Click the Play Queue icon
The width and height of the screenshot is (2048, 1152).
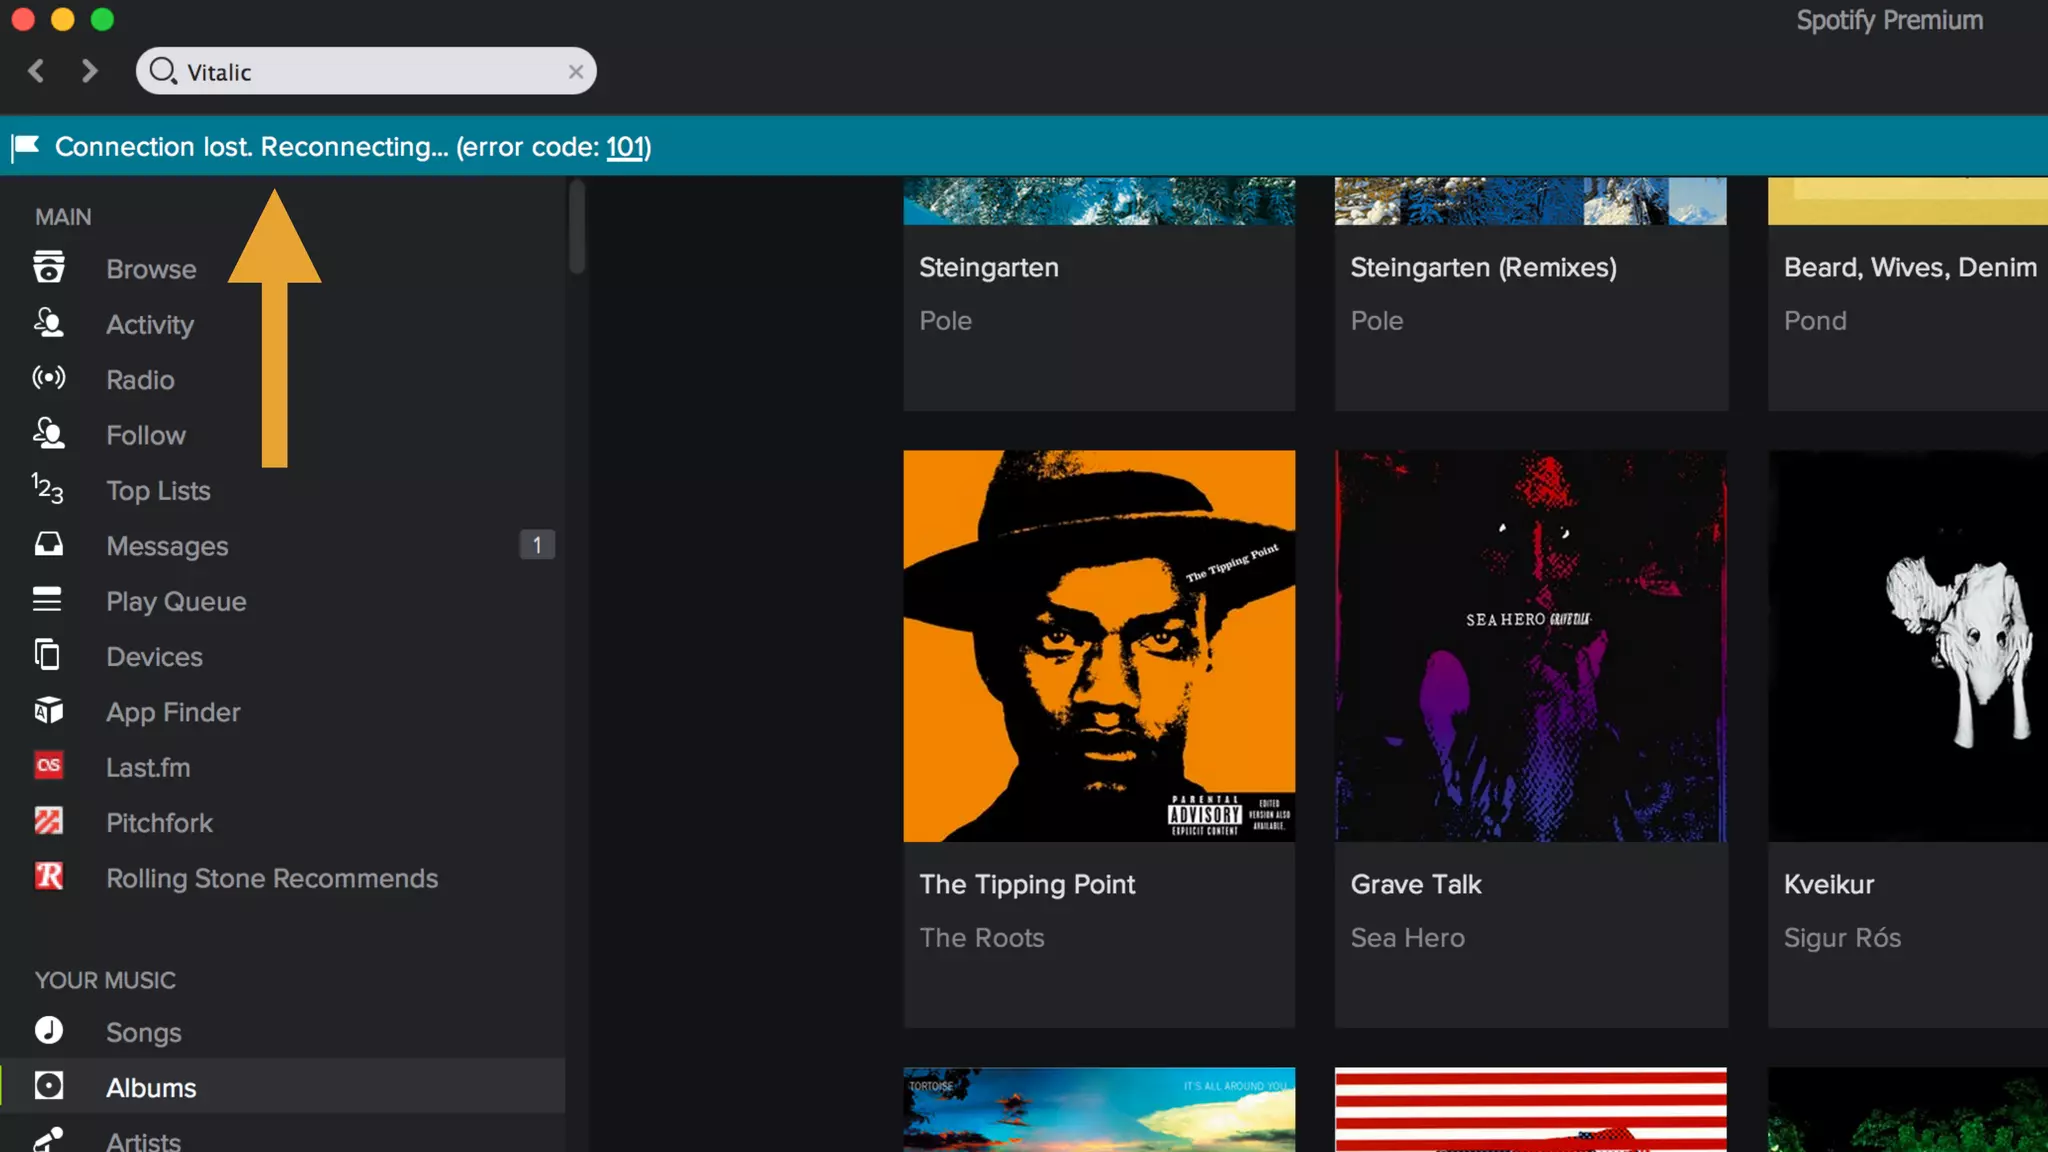(x=48, y=600)
